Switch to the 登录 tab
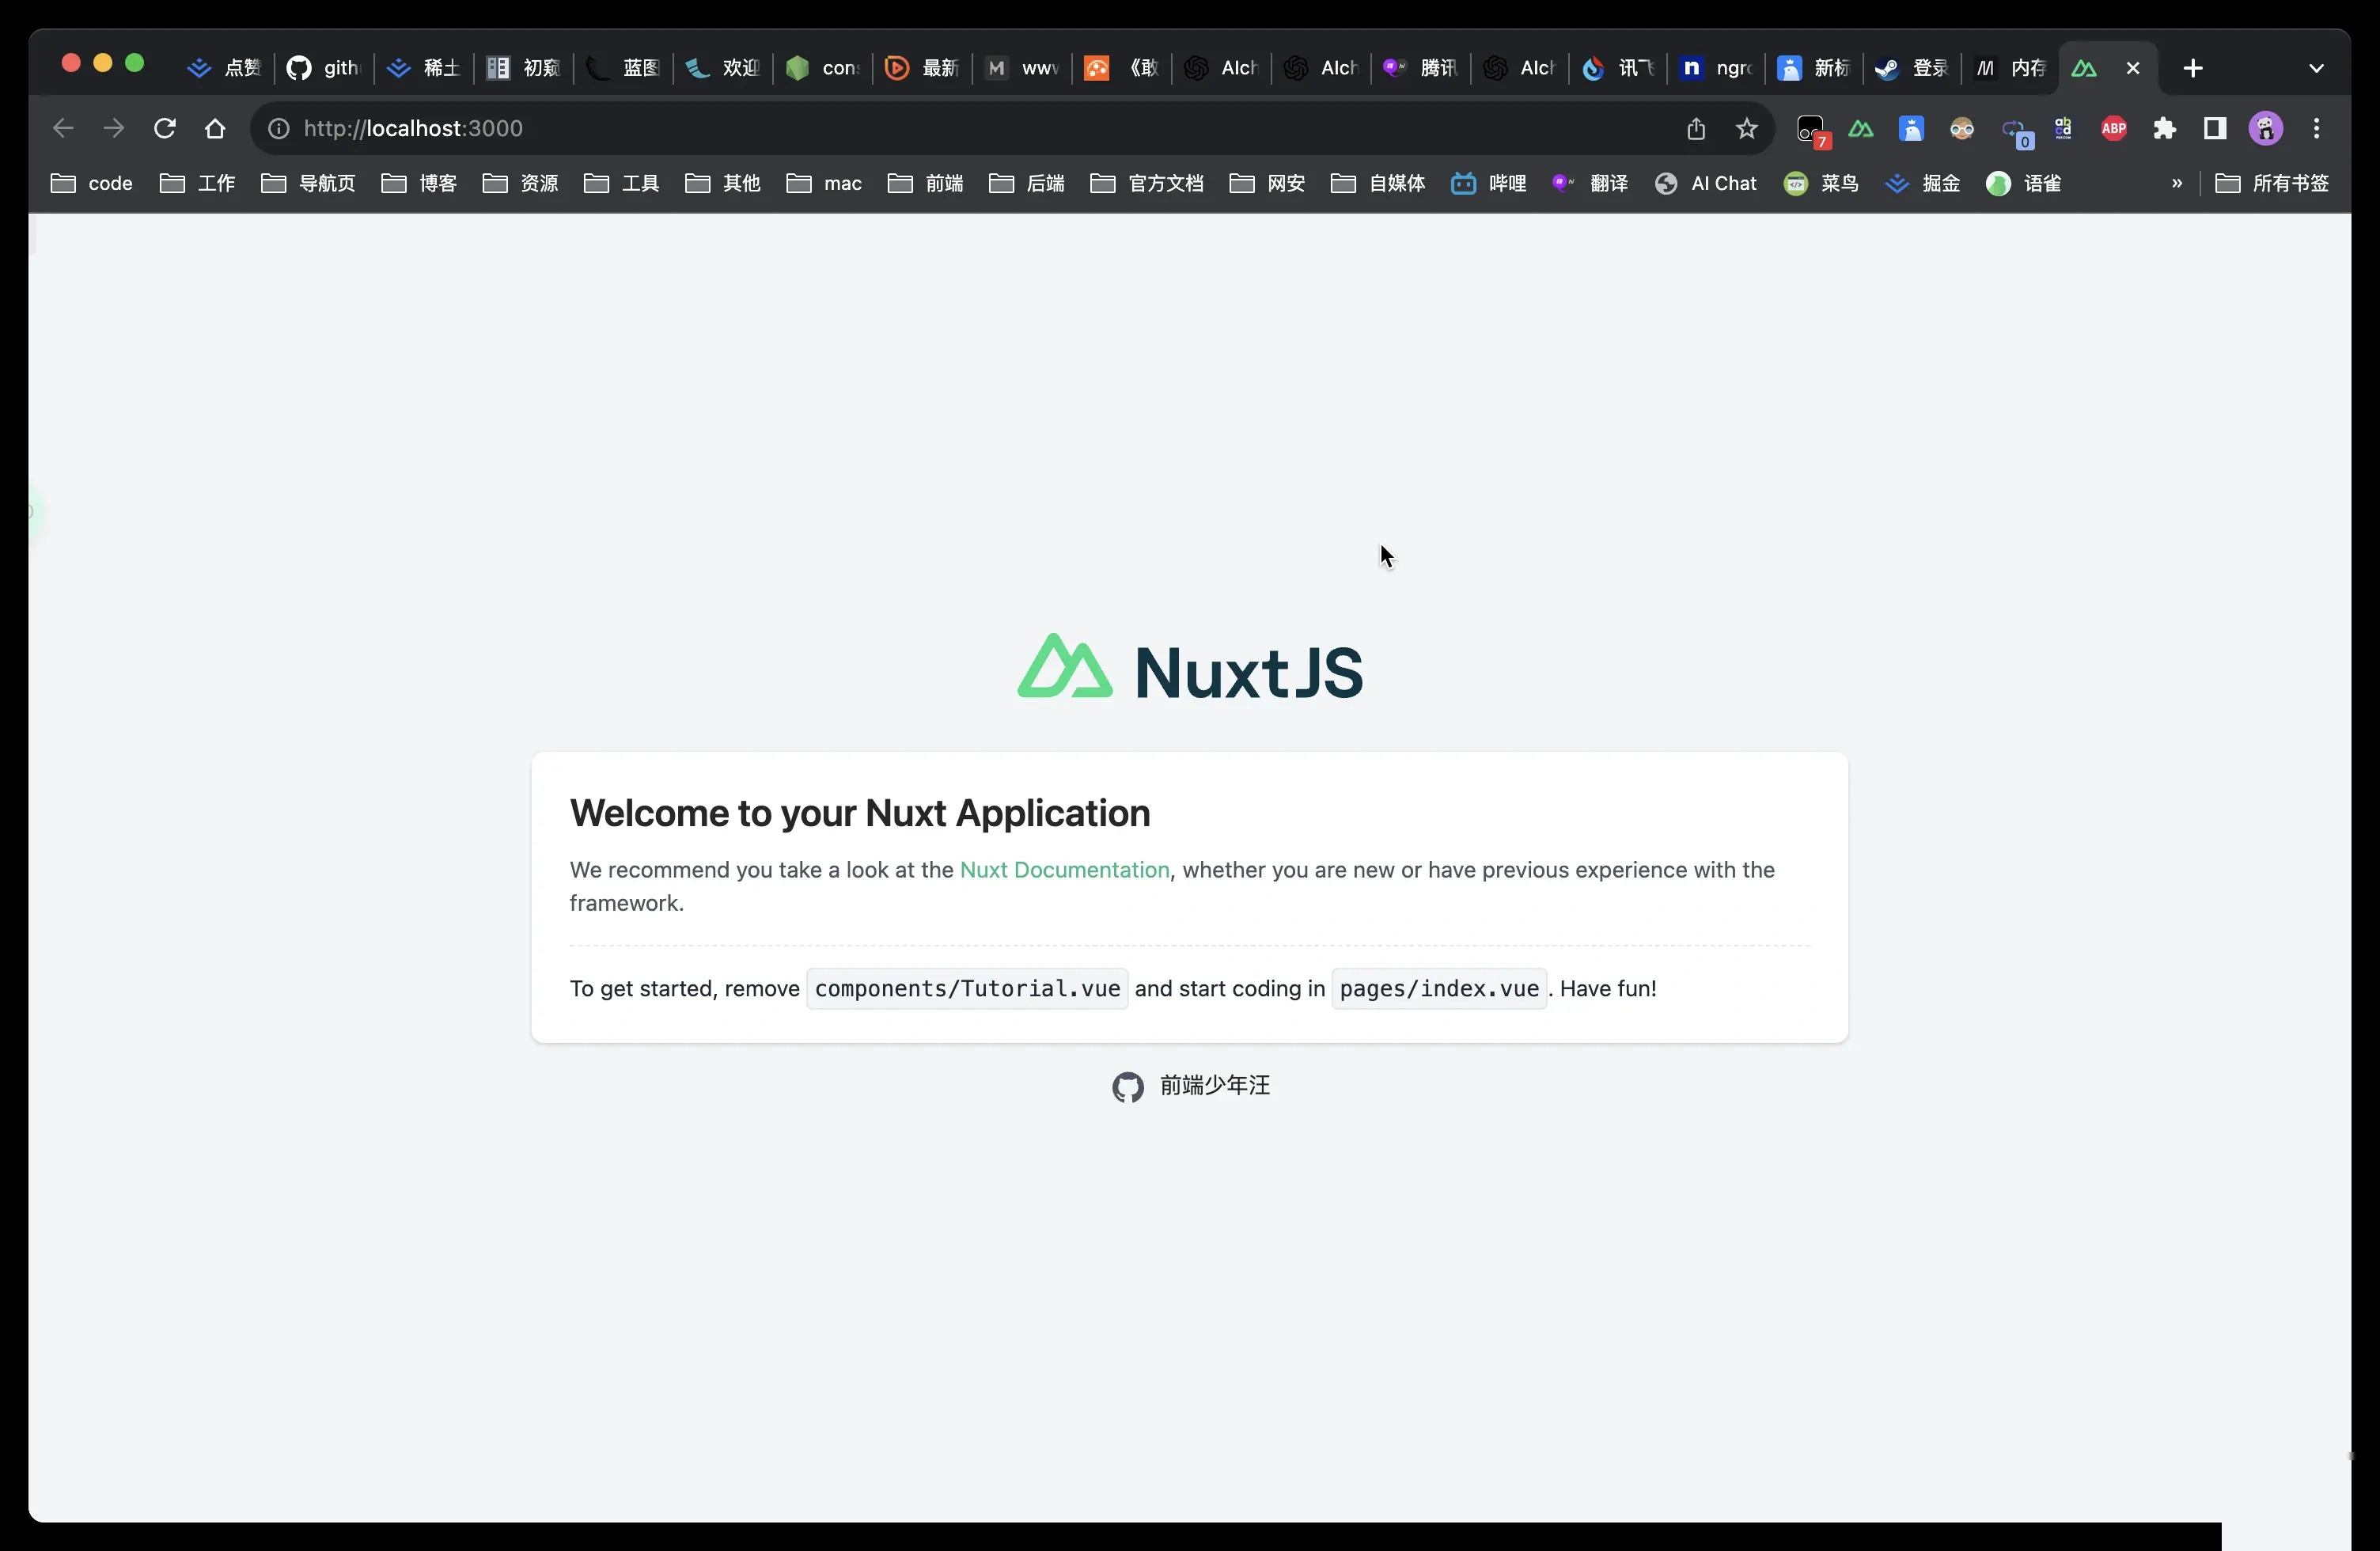The width and height of the screenshot is (2380, 1551). (1912, 68)
